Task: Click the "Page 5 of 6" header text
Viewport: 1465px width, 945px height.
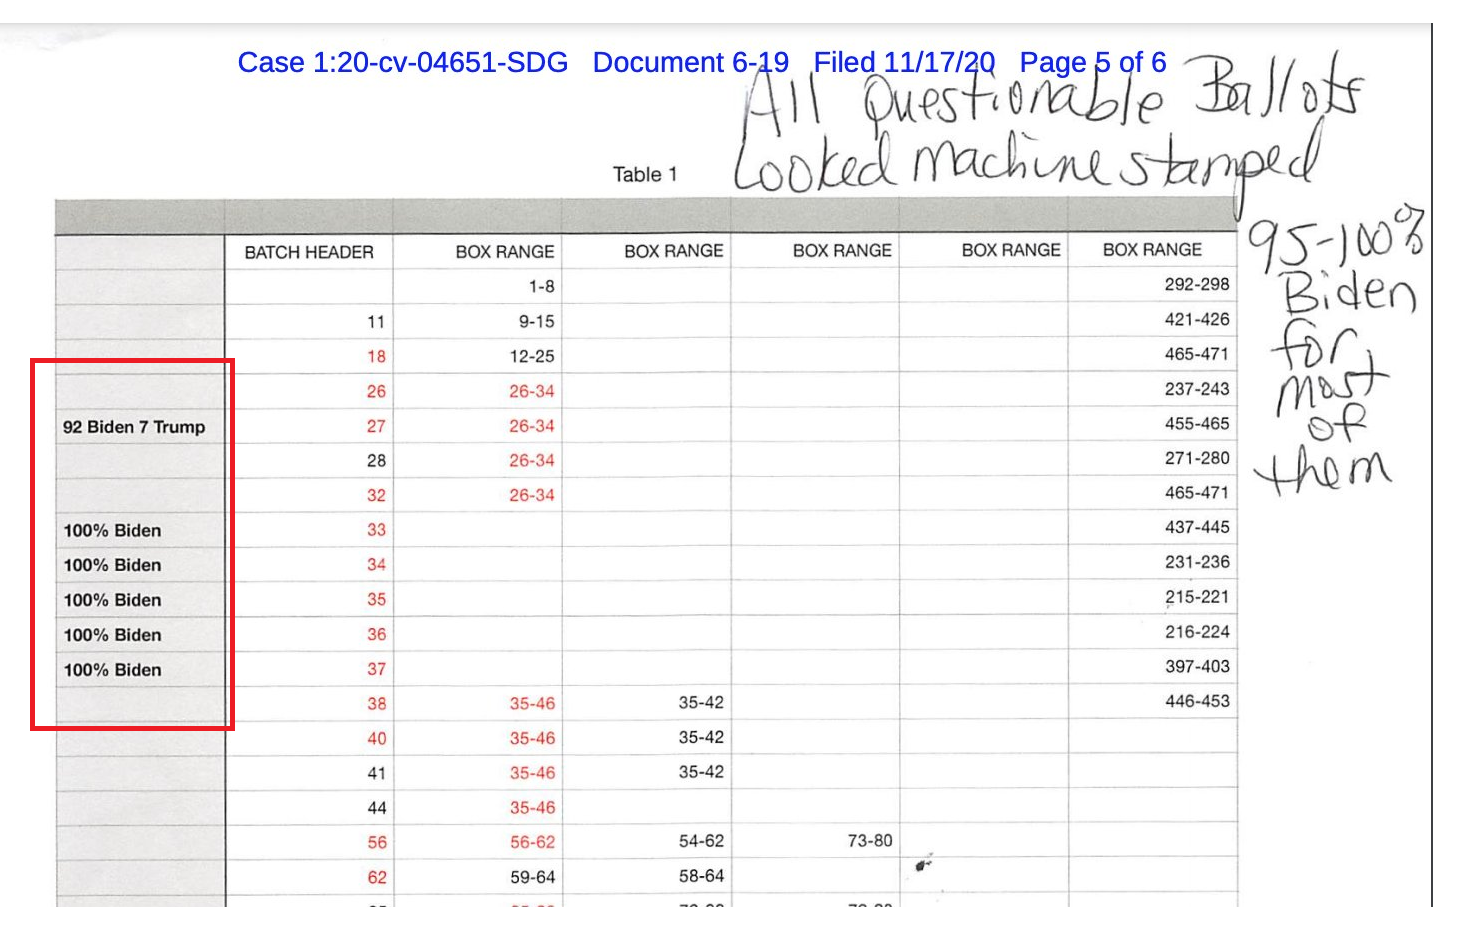Action: click(1092, 62)
